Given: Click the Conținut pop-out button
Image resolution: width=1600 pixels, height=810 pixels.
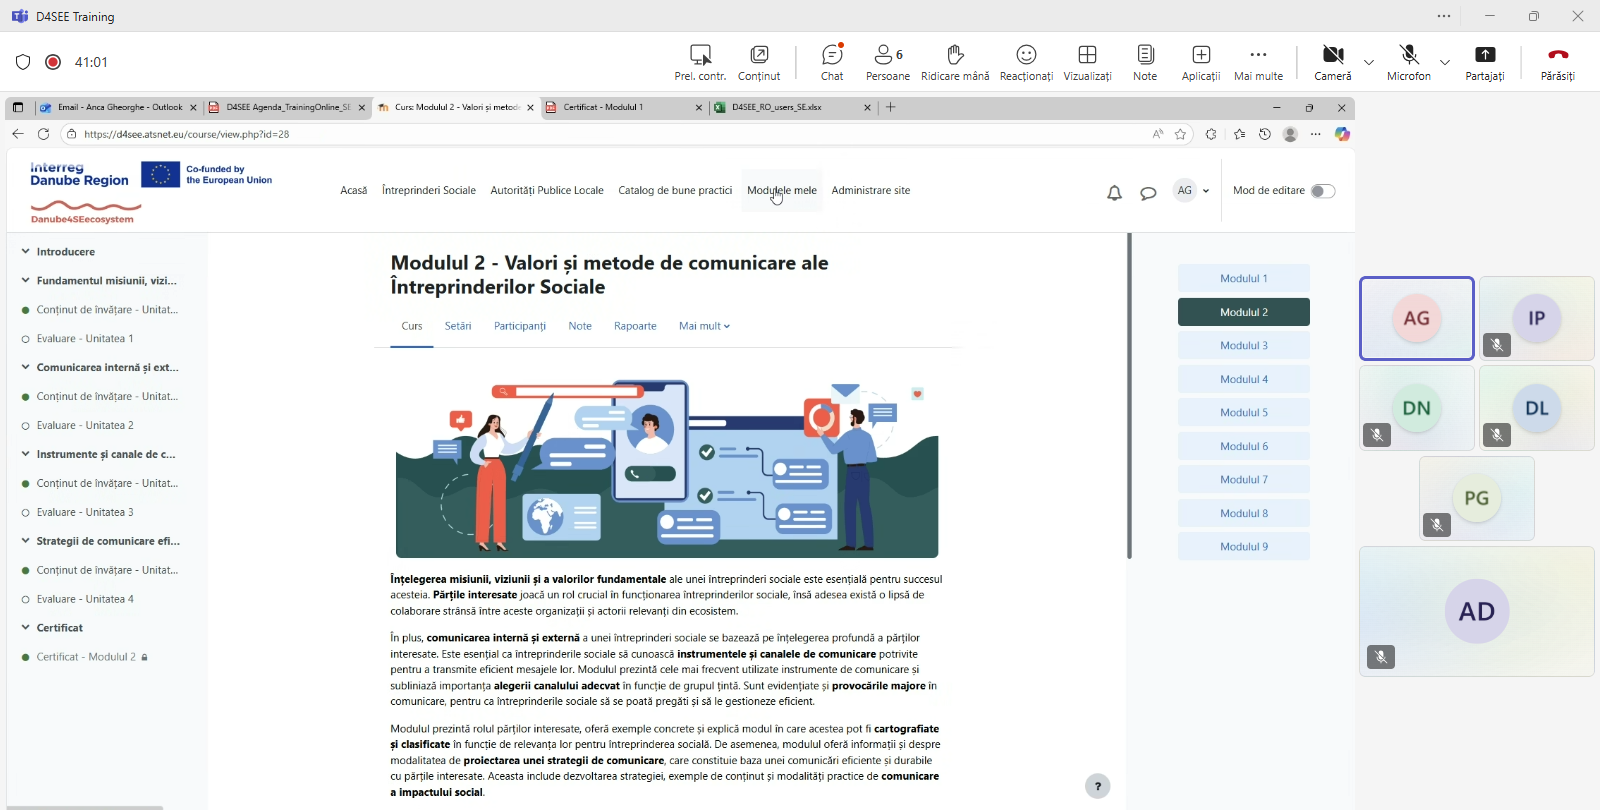Looking at the screenshot, I should pos(759,62).
